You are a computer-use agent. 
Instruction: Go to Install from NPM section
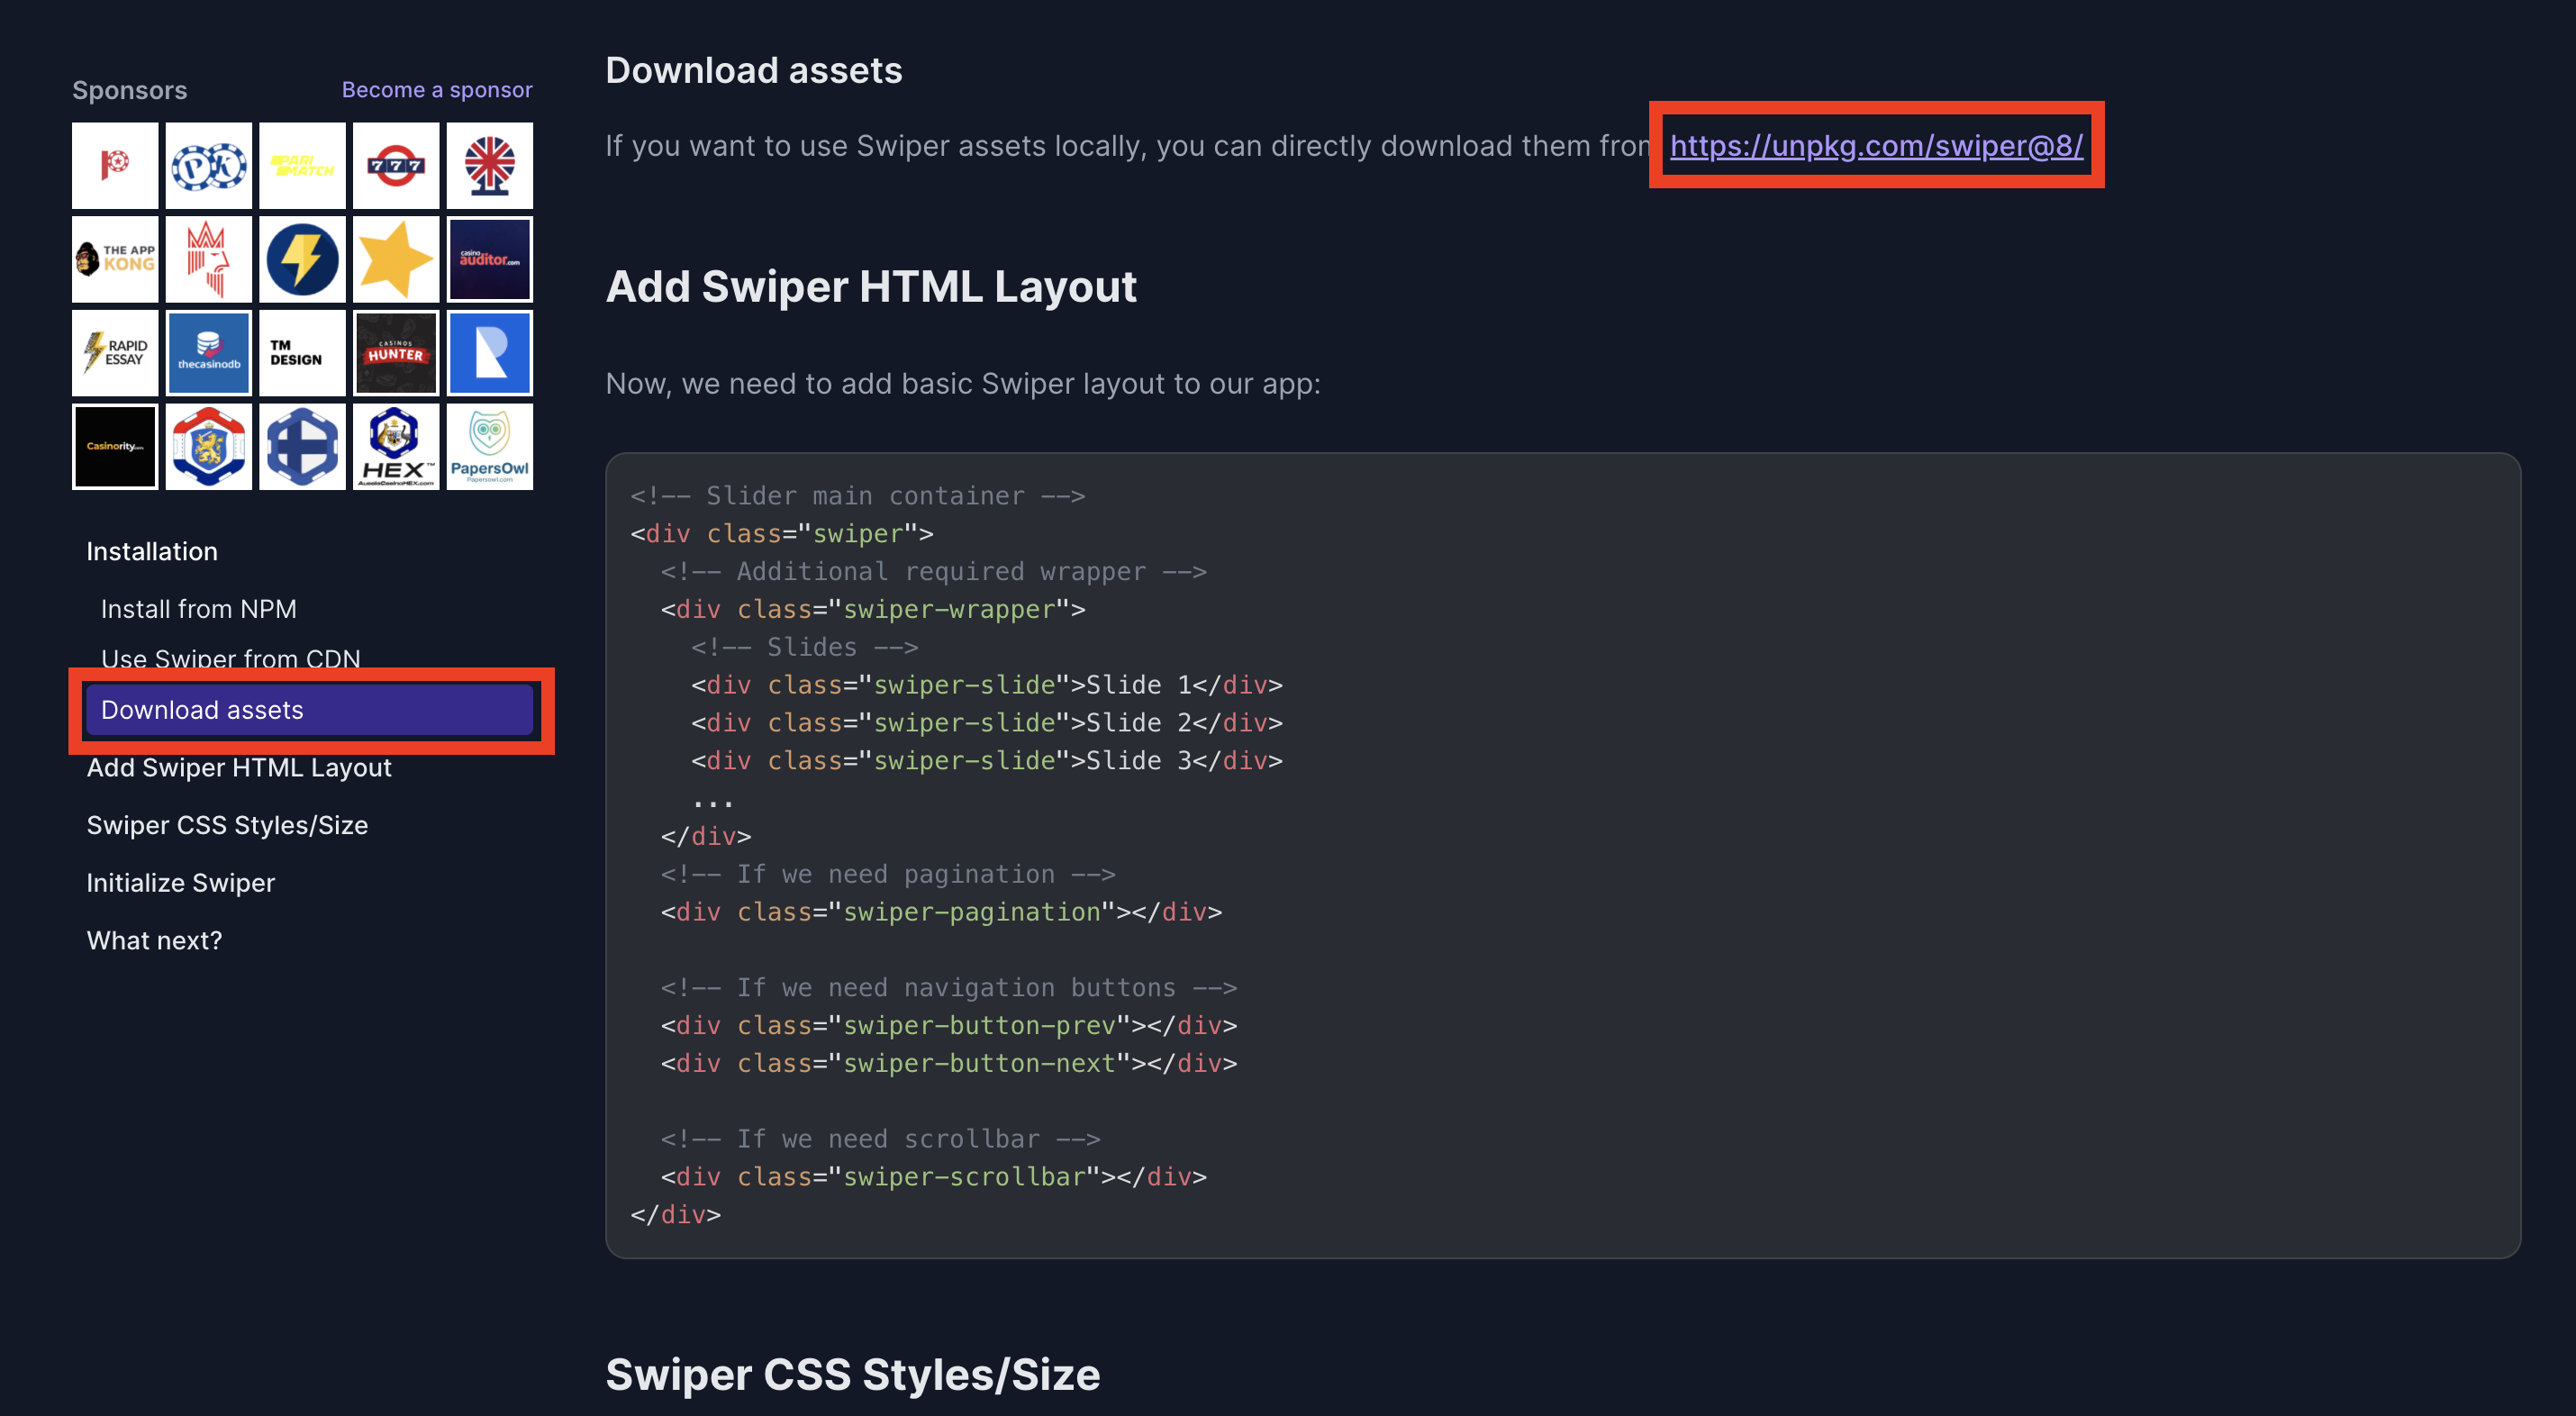coord(198,609)
